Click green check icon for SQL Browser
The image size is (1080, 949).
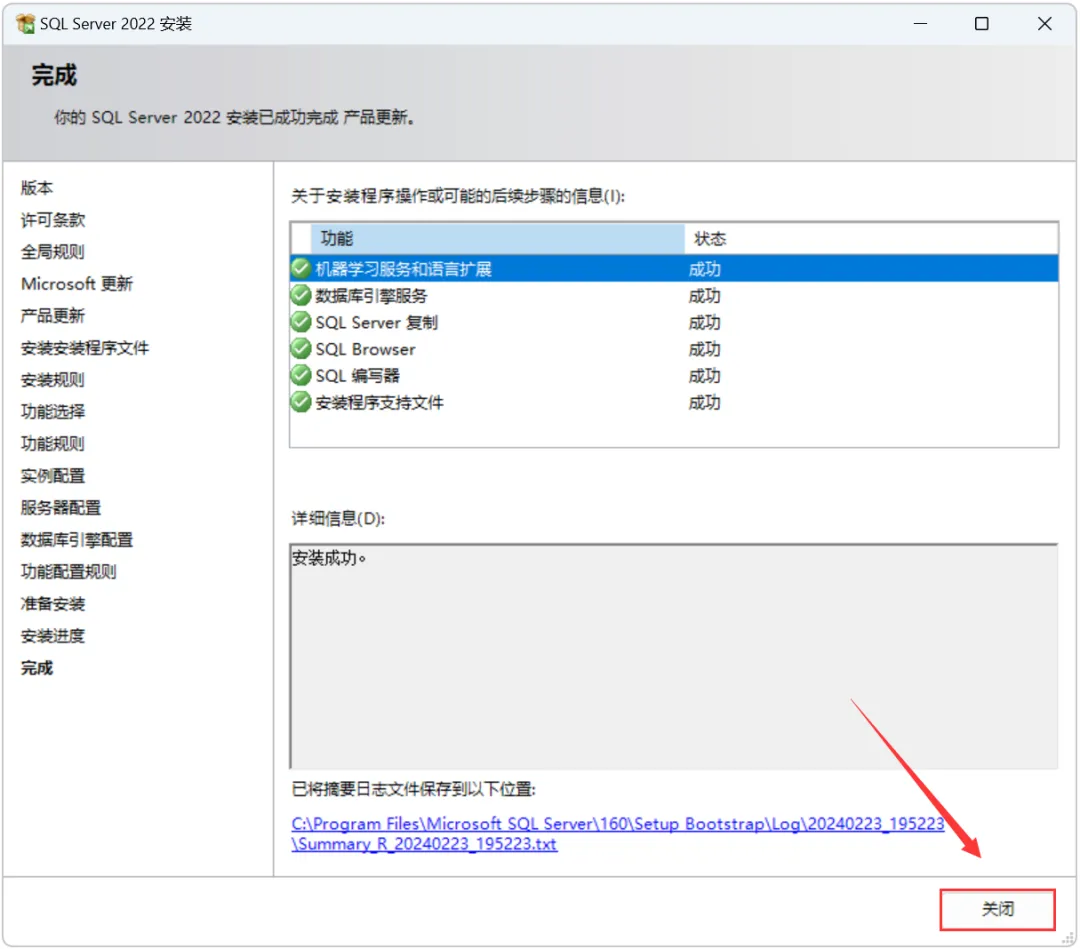click(301, 349)
